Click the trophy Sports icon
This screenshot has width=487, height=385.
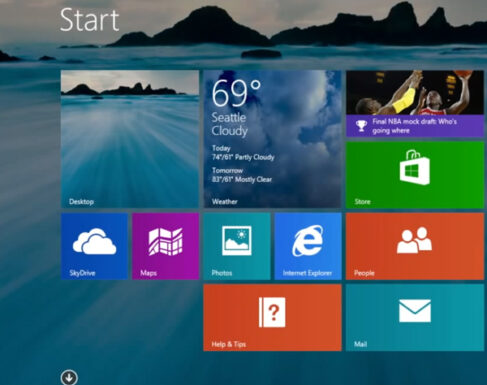coord(361,126)
